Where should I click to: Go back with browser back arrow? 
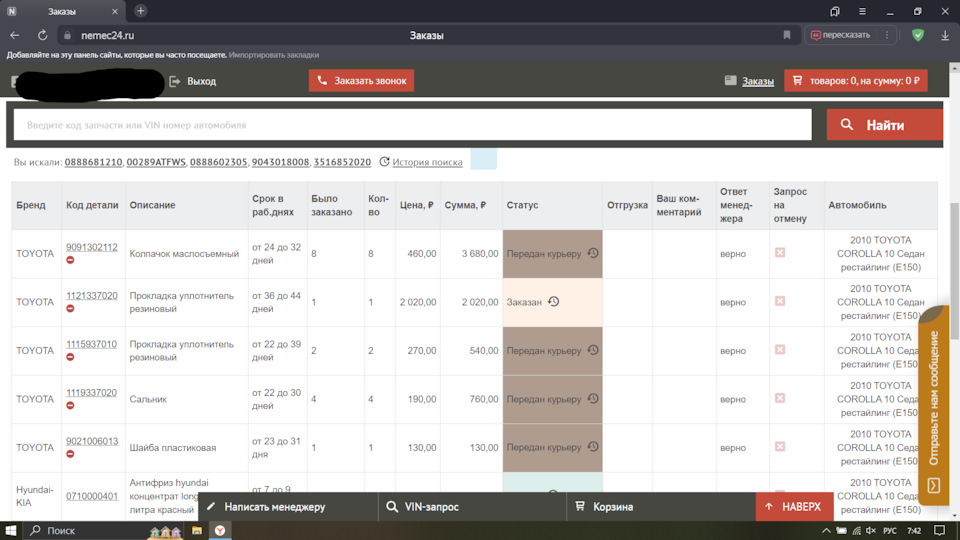(15, 36)
